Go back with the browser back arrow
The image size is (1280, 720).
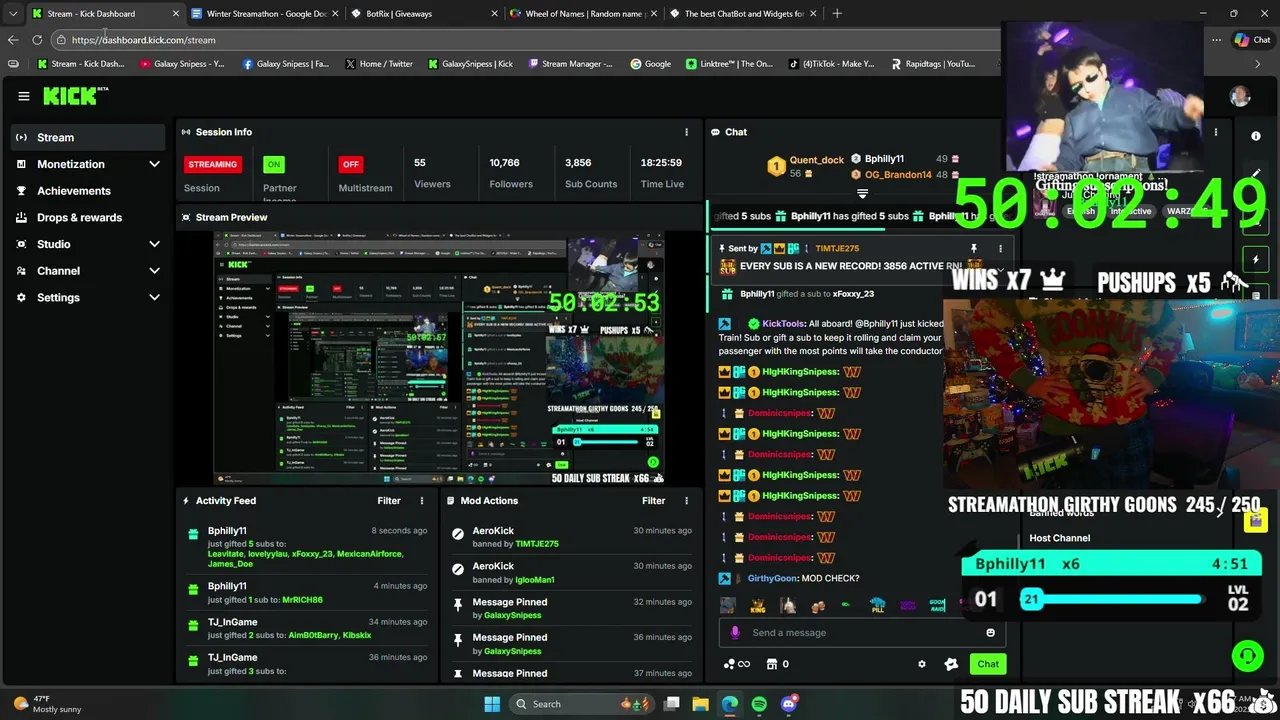coord(12,40)
